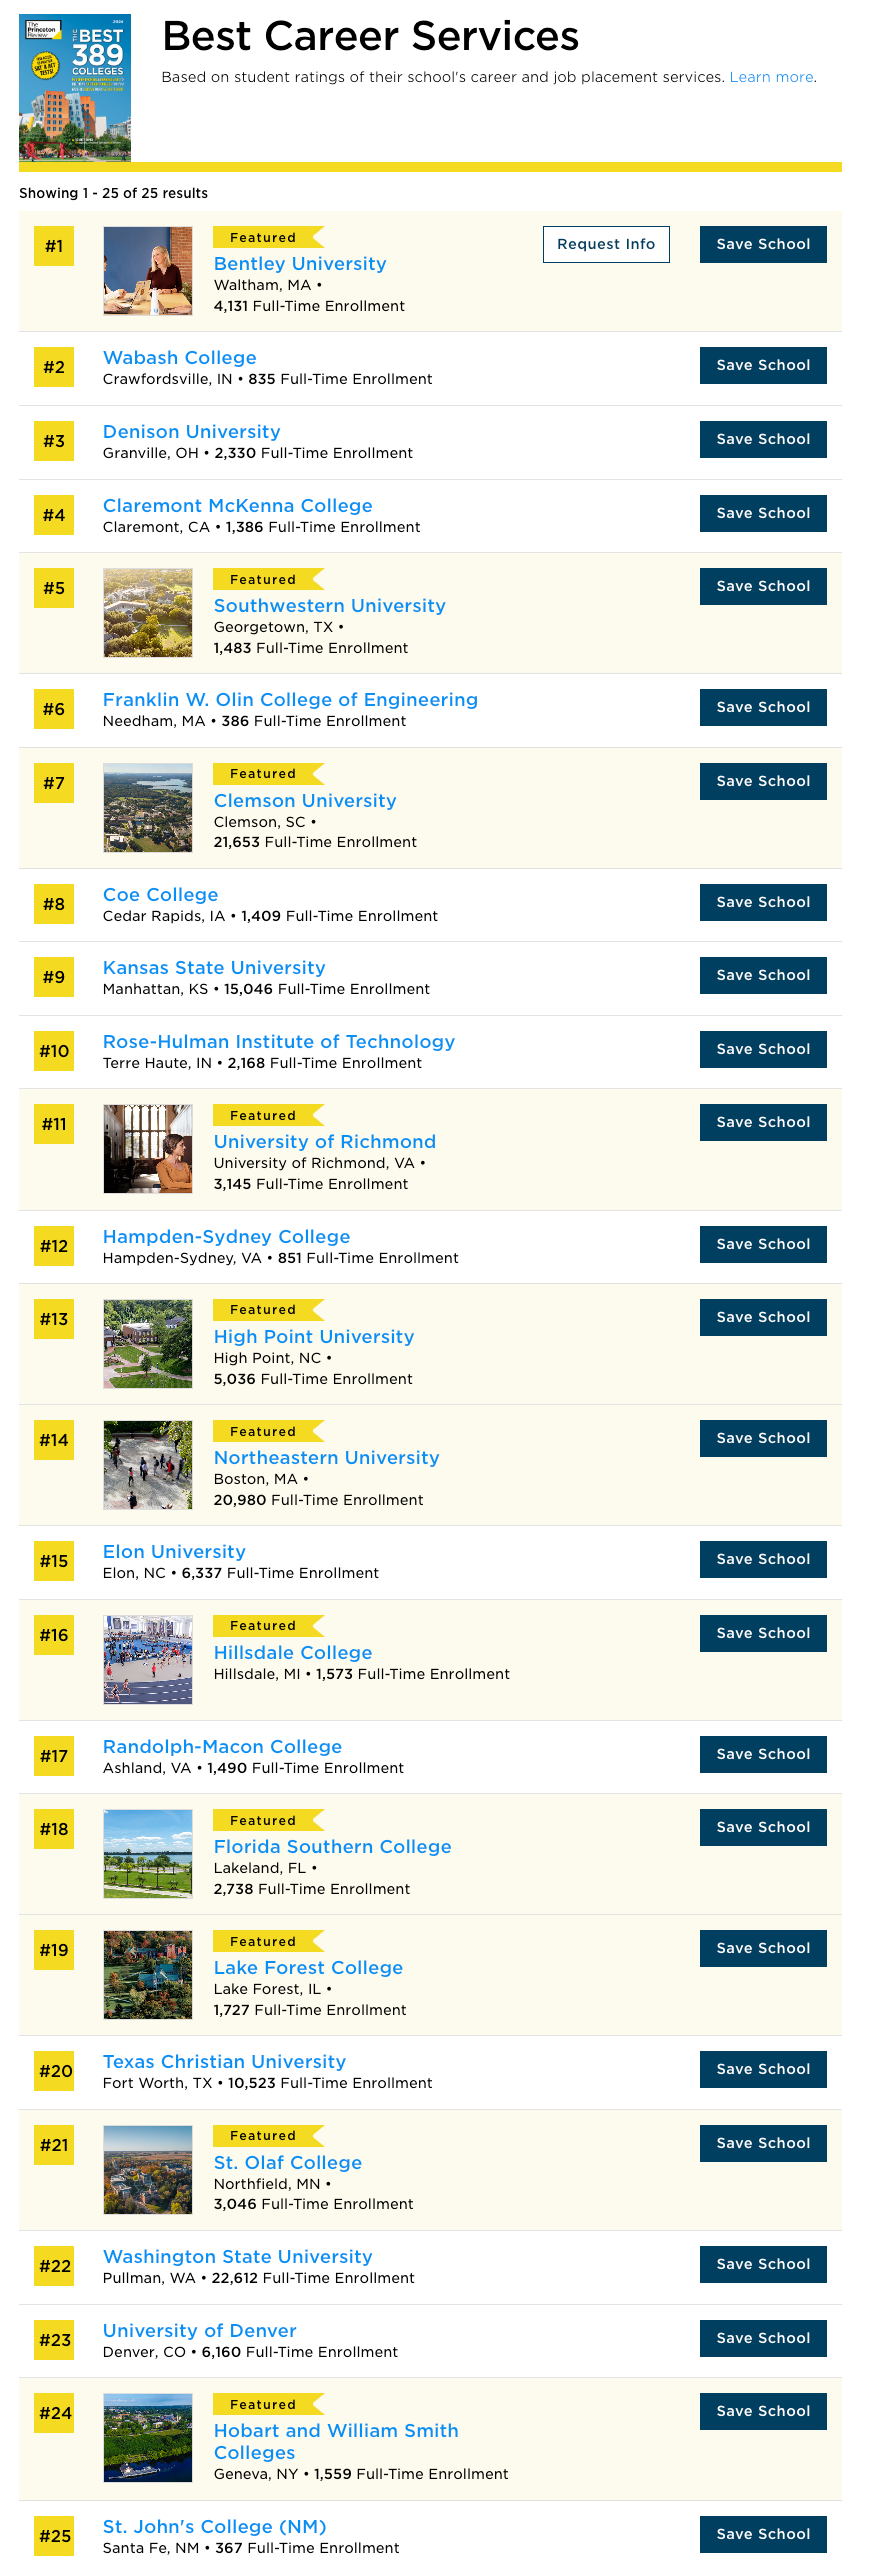Open the High Point University link

[314, 1336]
